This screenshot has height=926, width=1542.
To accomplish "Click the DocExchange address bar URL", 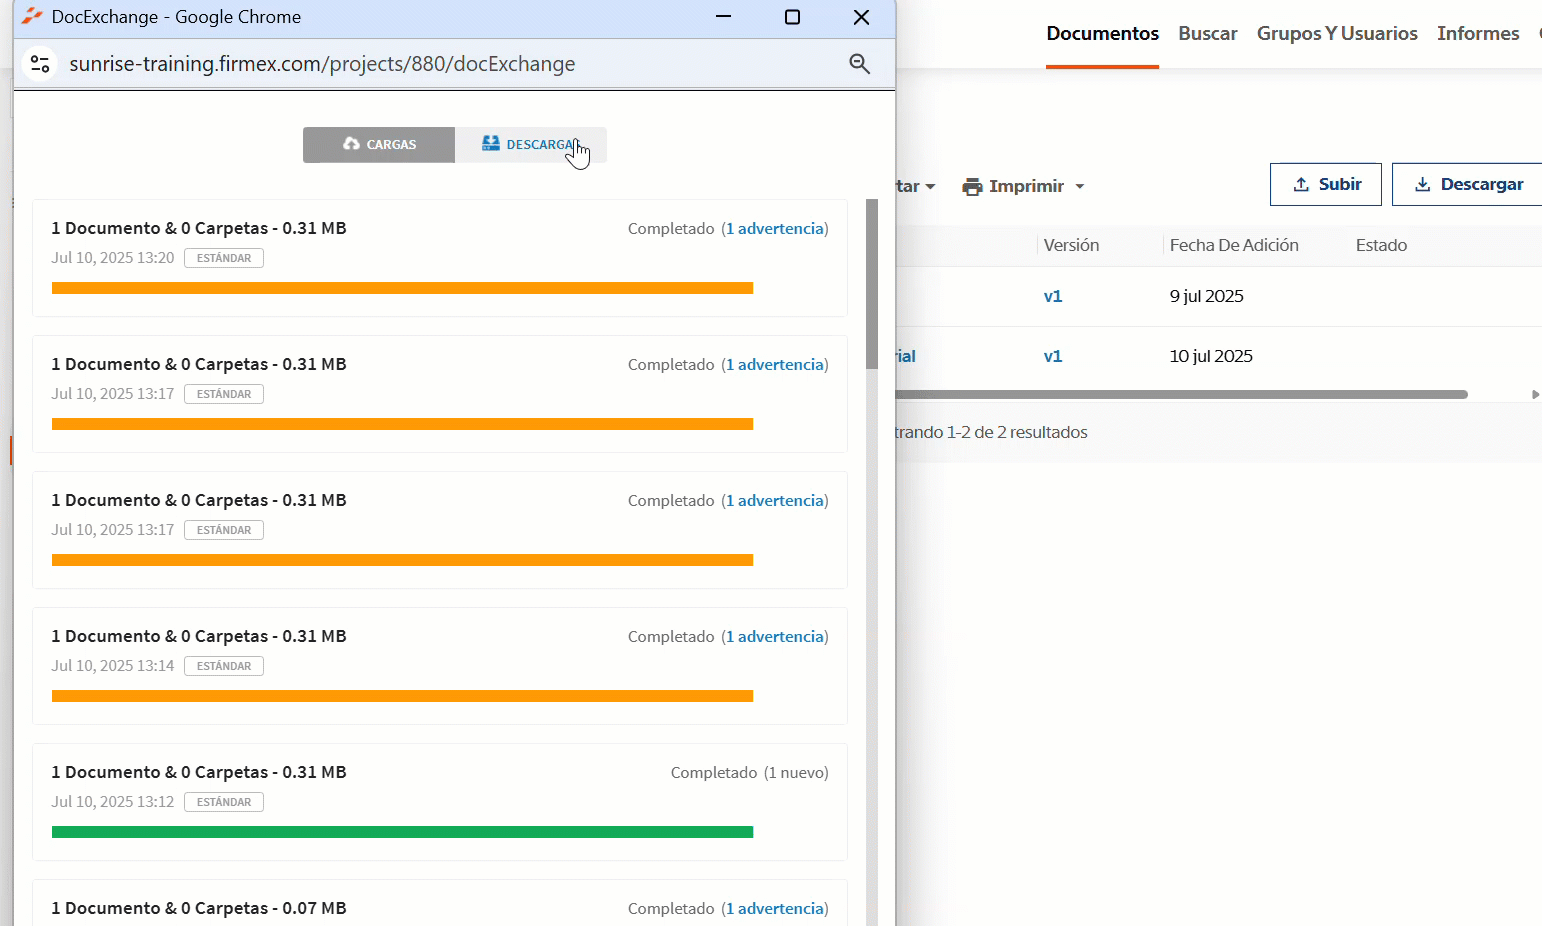I will (322, 64).
